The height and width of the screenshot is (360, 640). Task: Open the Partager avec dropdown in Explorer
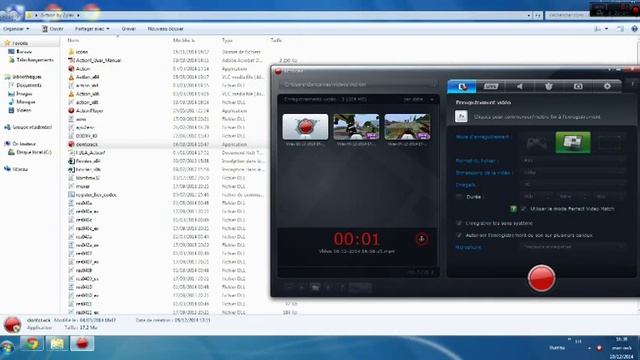(92, 29)
